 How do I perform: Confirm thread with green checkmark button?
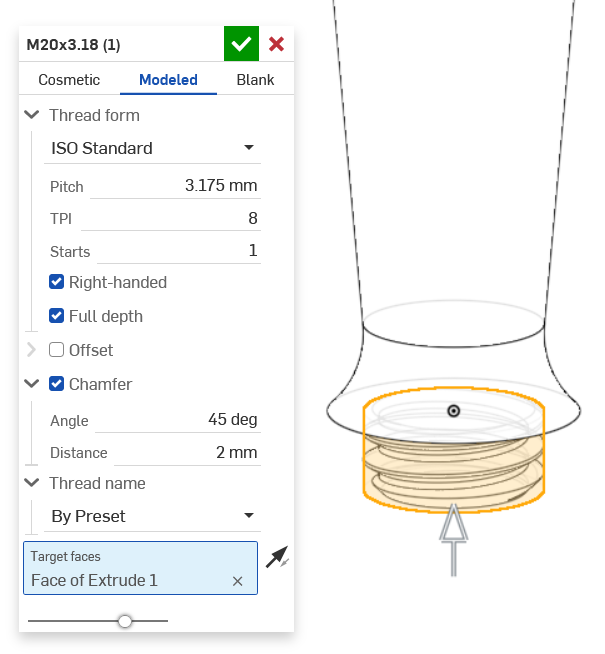click(241, 44)
